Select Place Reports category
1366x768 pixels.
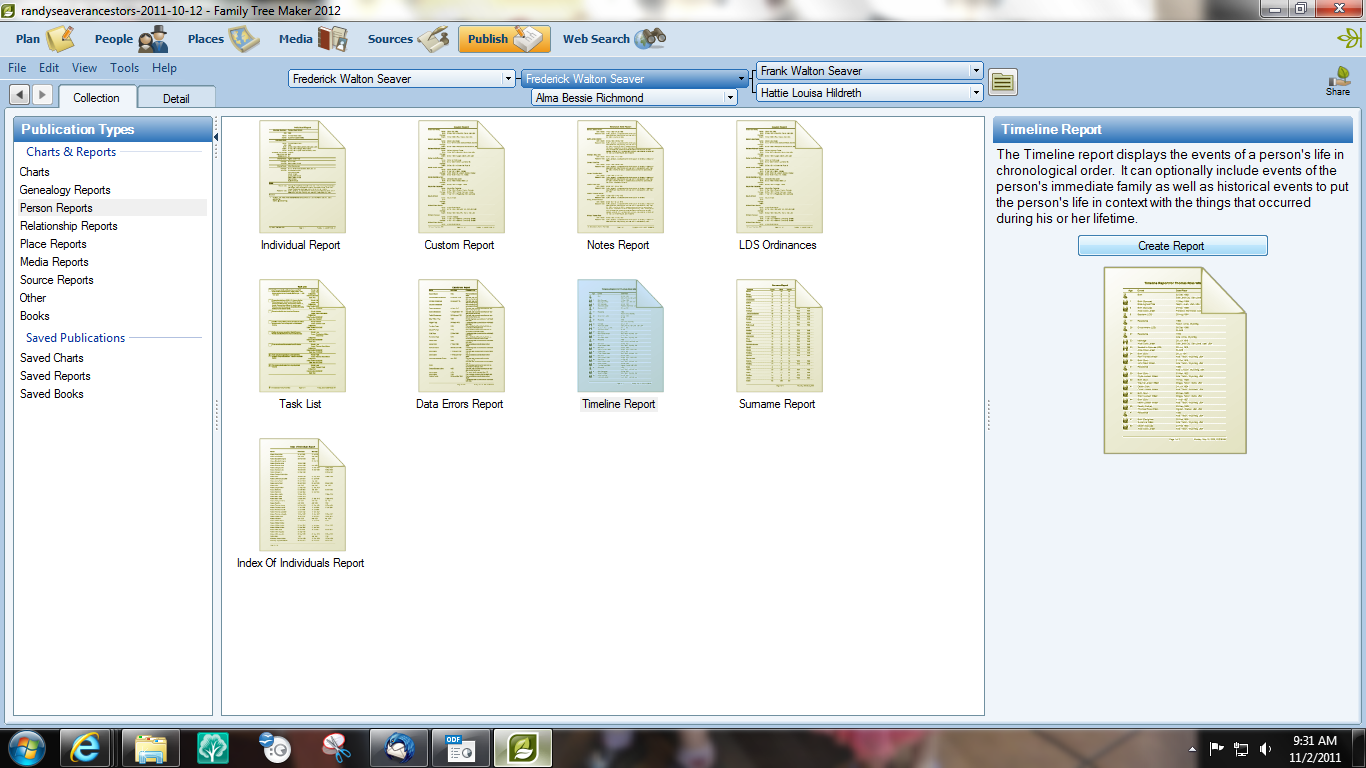[53, 244]
